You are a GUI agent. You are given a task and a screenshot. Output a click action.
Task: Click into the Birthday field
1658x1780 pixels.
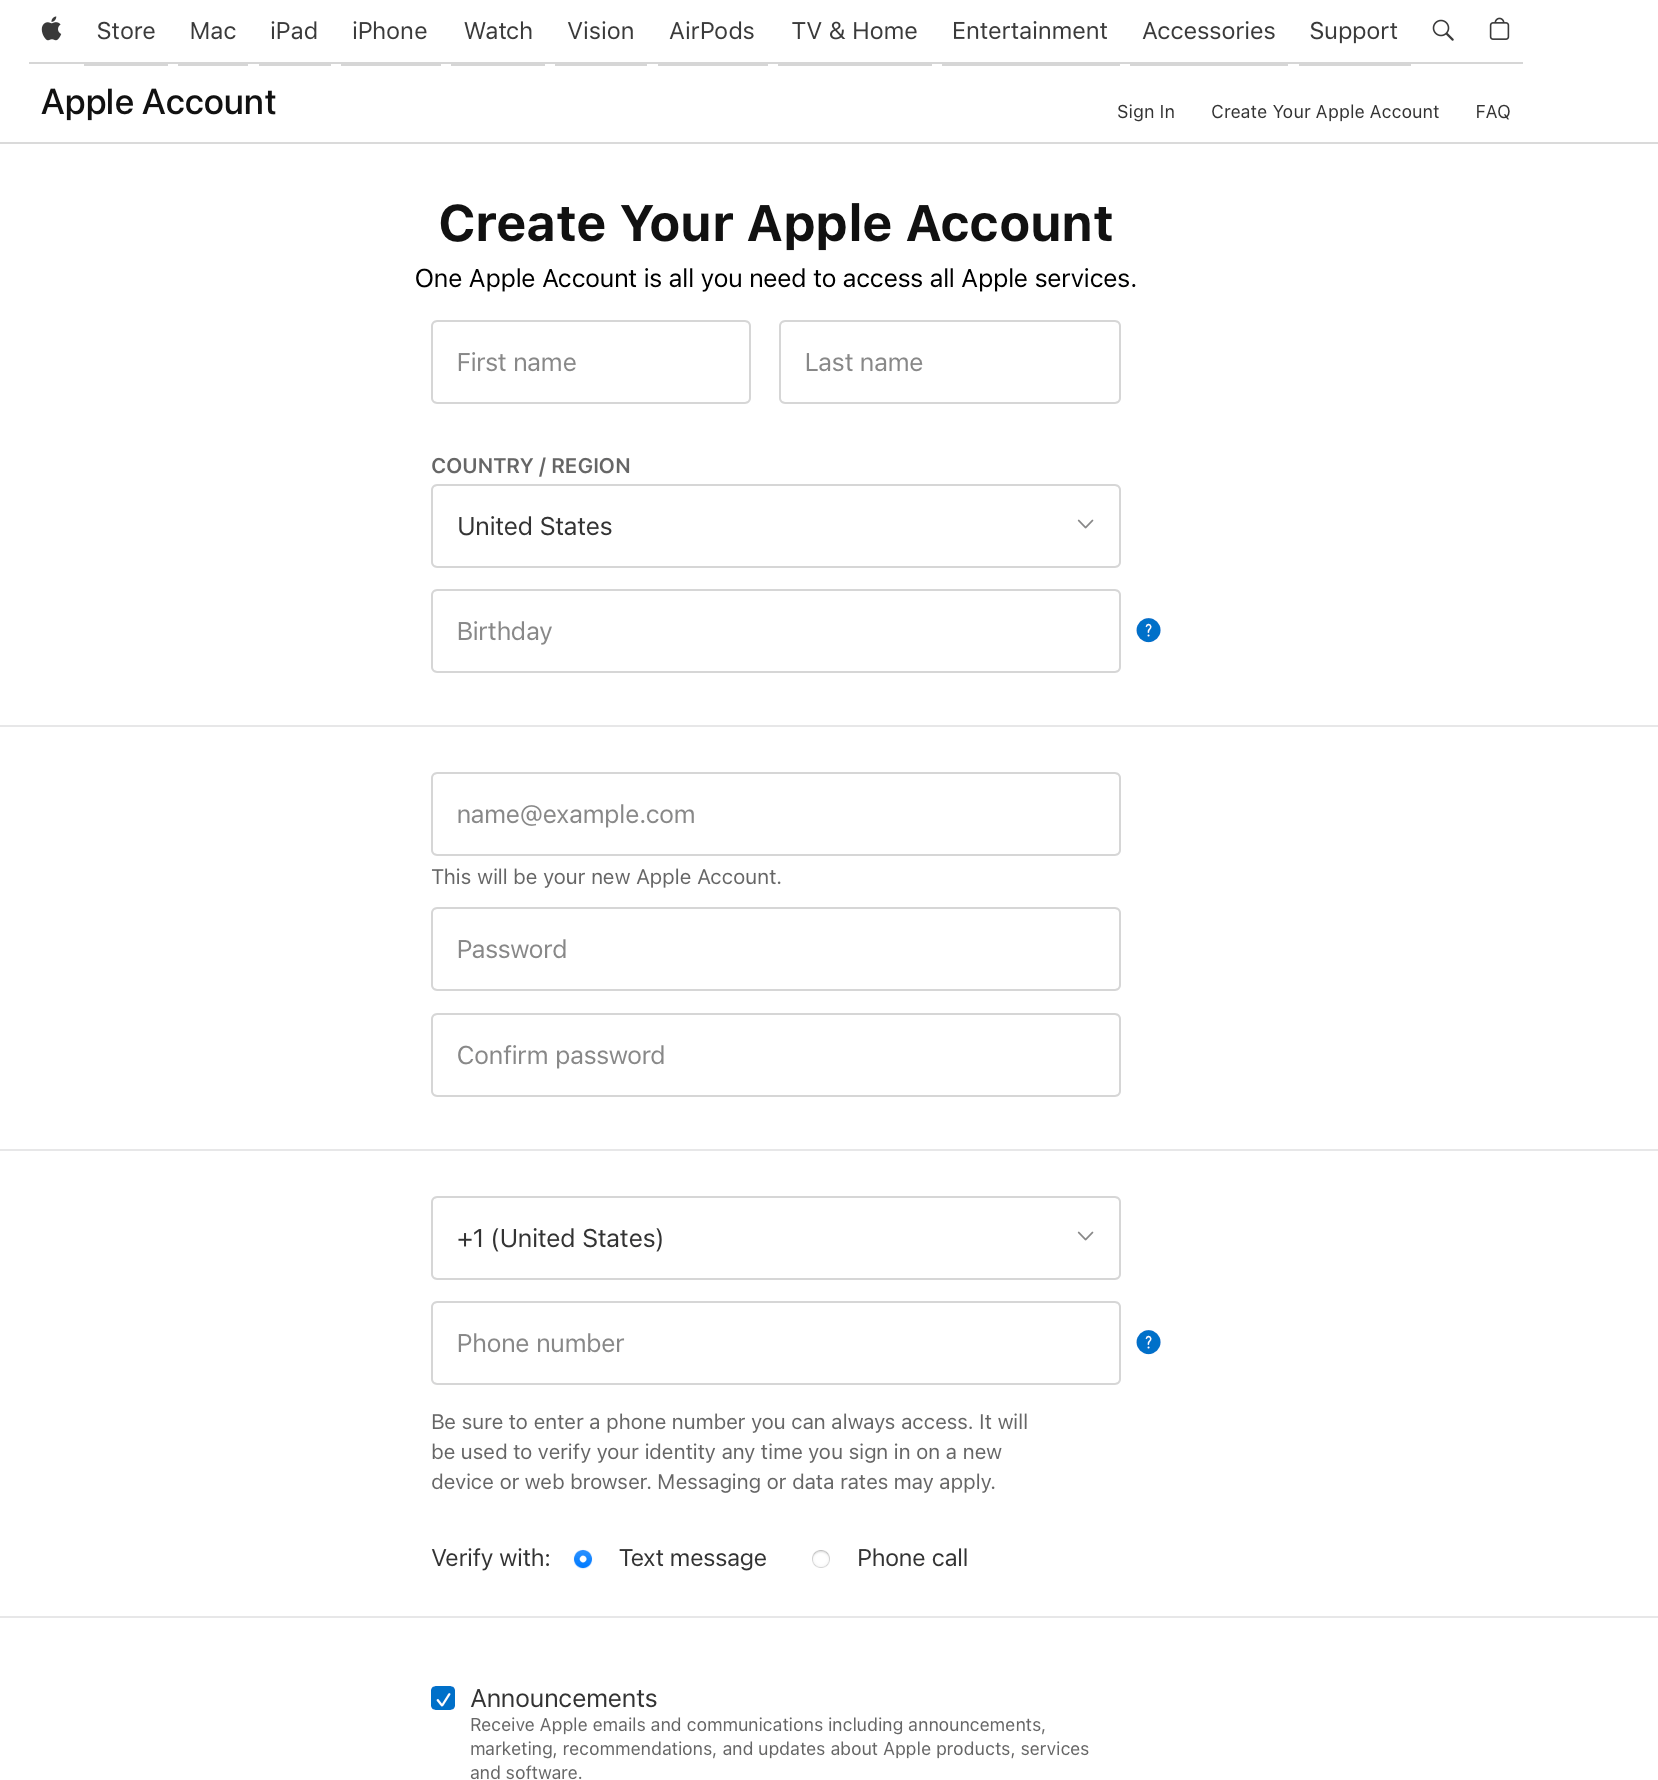click(775, 631)
